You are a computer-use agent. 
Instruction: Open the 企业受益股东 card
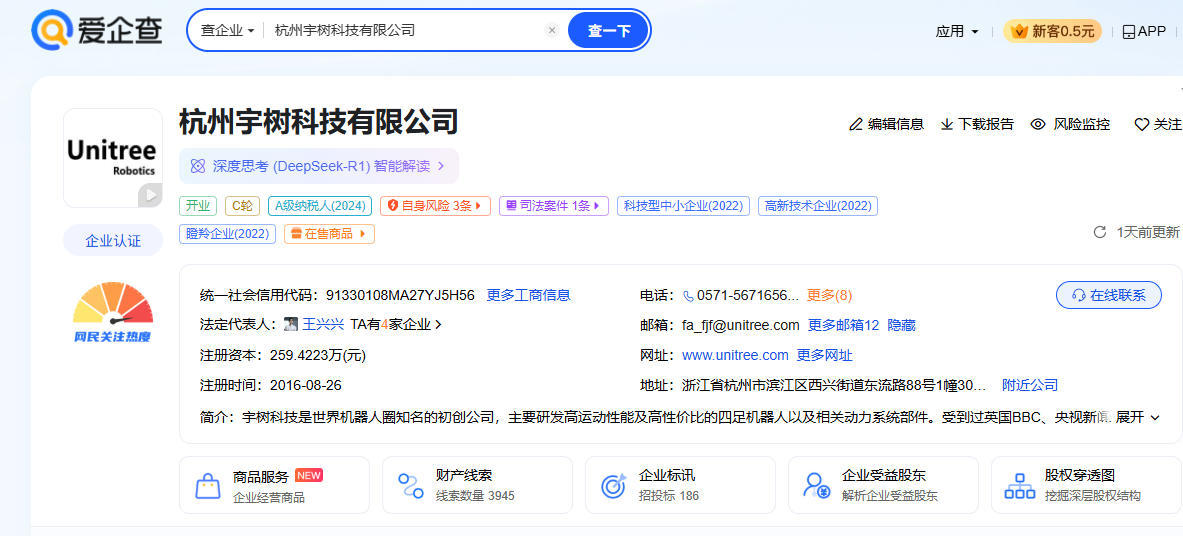(x=883, y=485)
